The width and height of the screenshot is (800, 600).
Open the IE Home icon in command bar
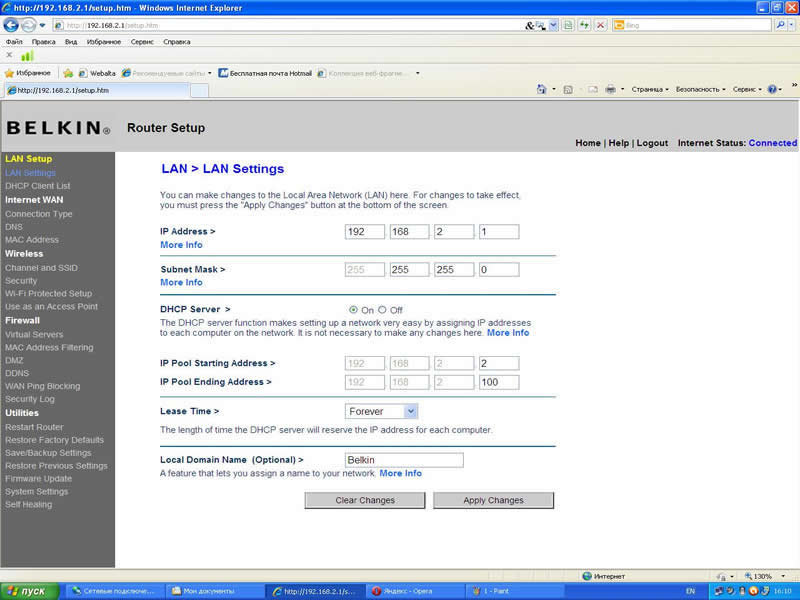point(541,89)
